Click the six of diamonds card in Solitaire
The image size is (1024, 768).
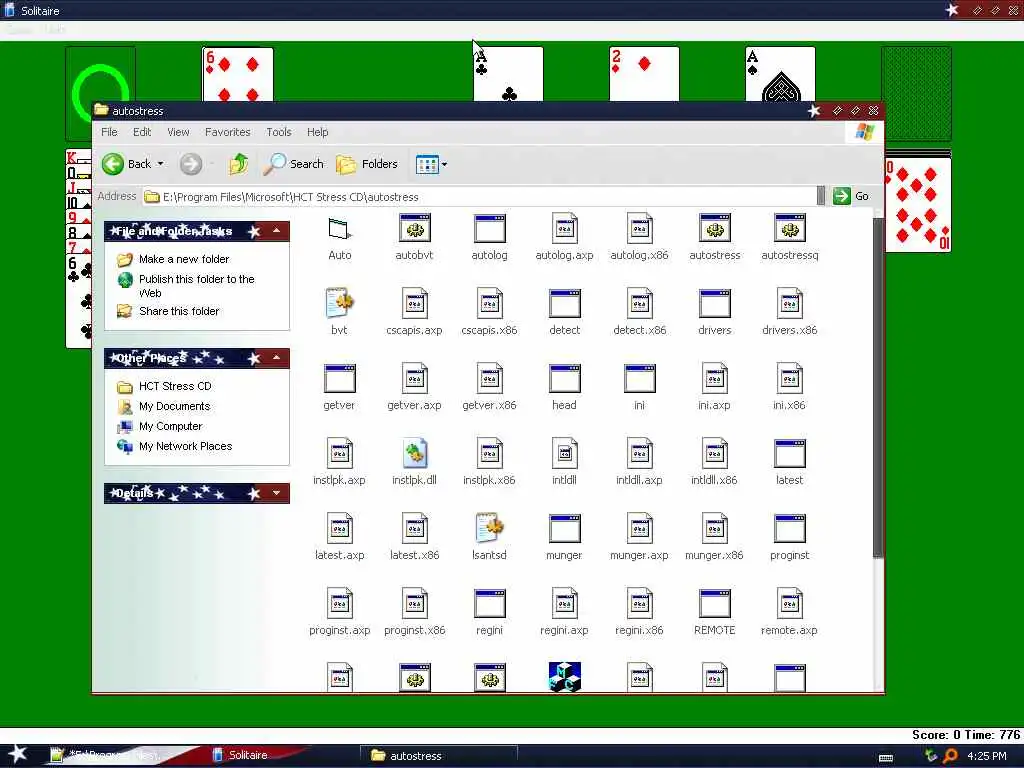238,74
